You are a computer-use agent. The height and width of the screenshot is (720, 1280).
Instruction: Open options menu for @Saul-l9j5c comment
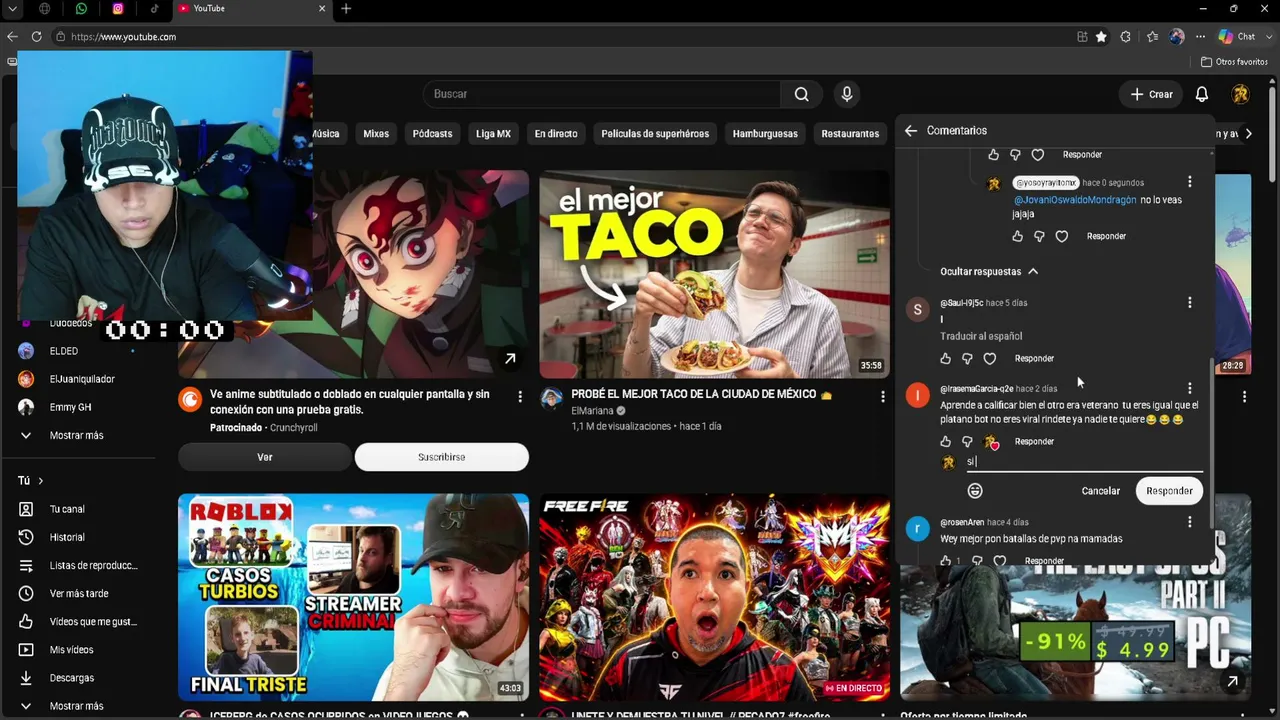click(1189, 302)
